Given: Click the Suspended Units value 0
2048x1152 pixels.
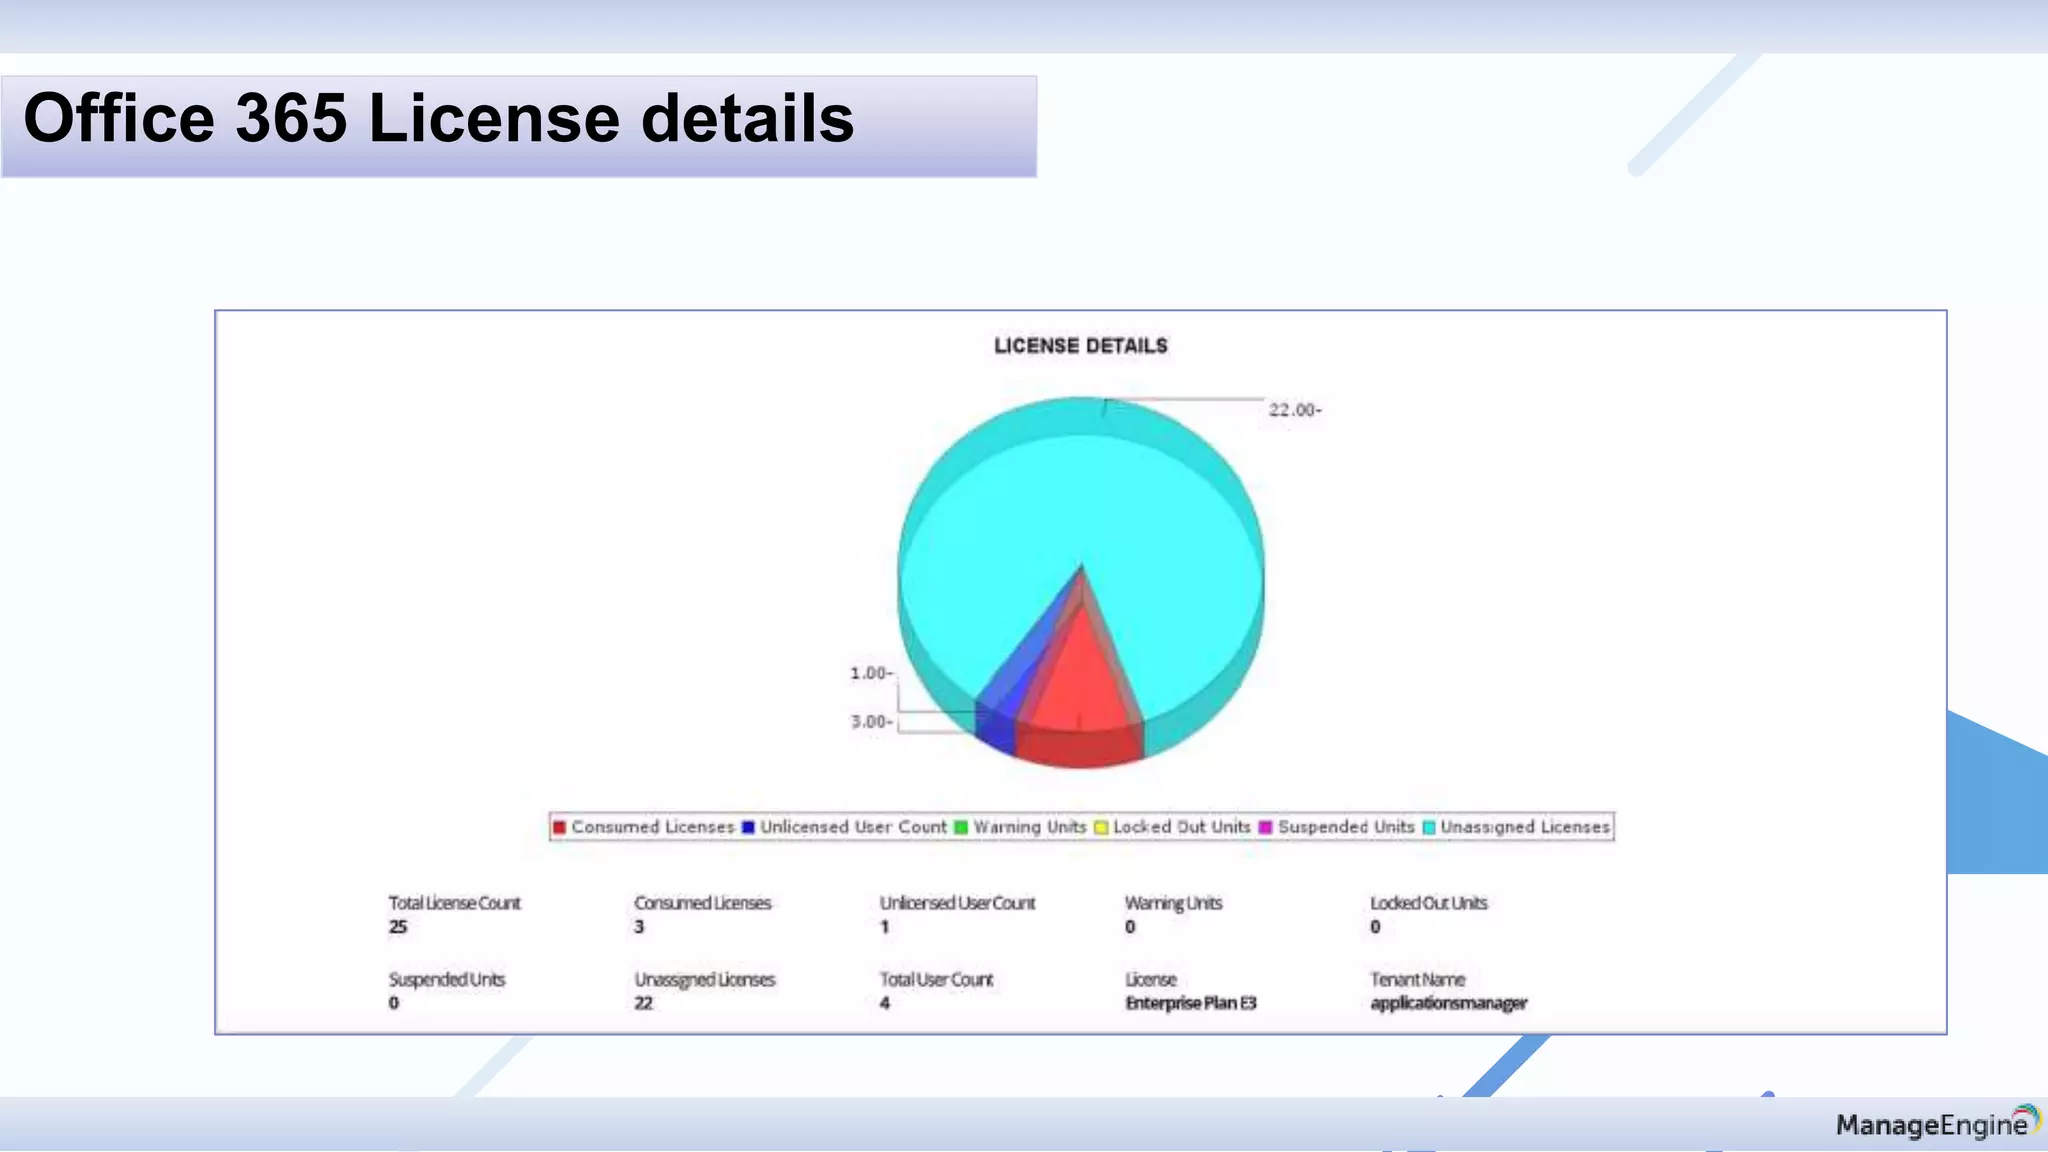Looking at the screenshot, I should tap(394, 1003).
